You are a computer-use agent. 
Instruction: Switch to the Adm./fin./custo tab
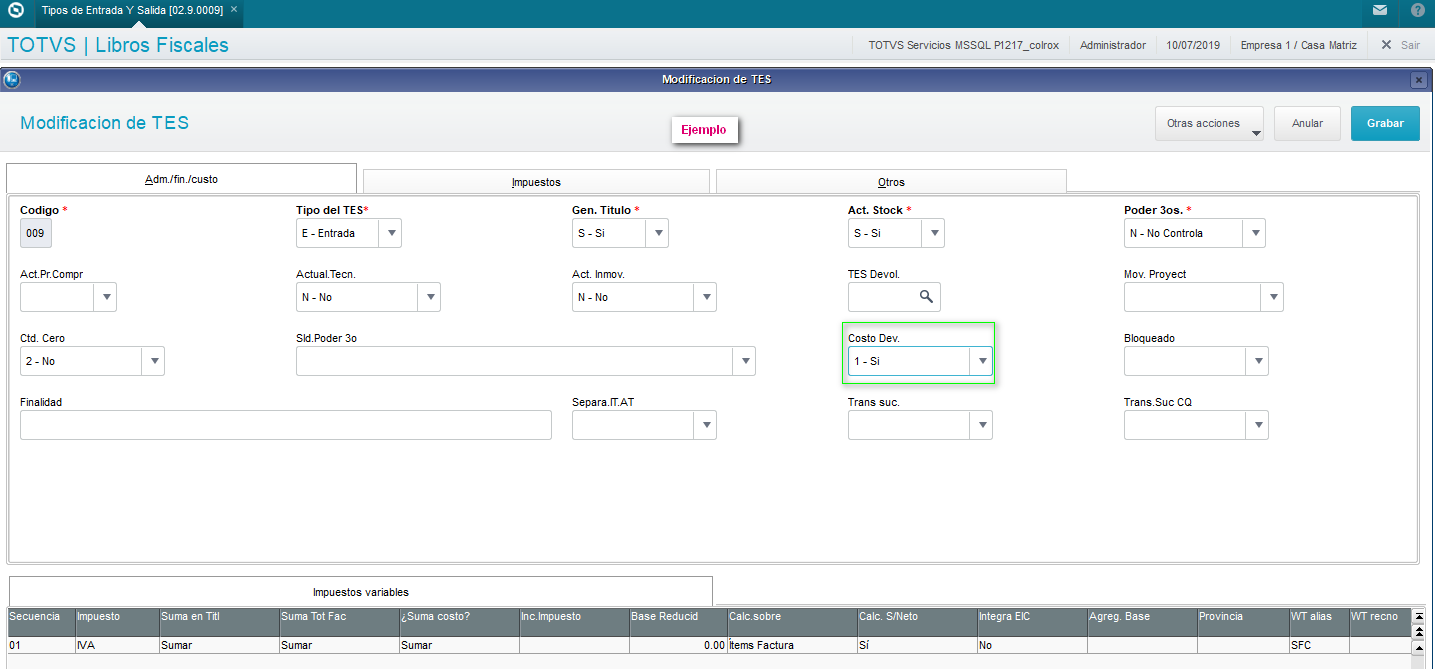tap(181, 178)
